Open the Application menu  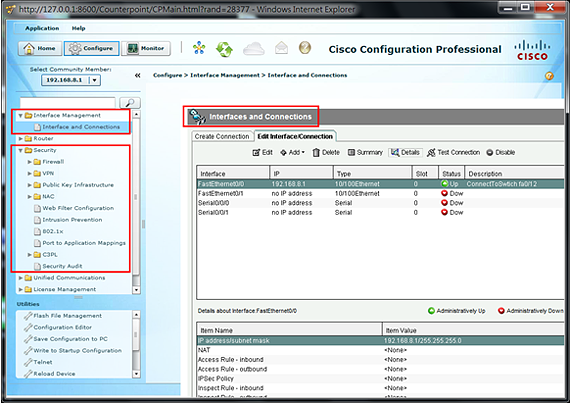pyautogui.click(x=42, y=28)
